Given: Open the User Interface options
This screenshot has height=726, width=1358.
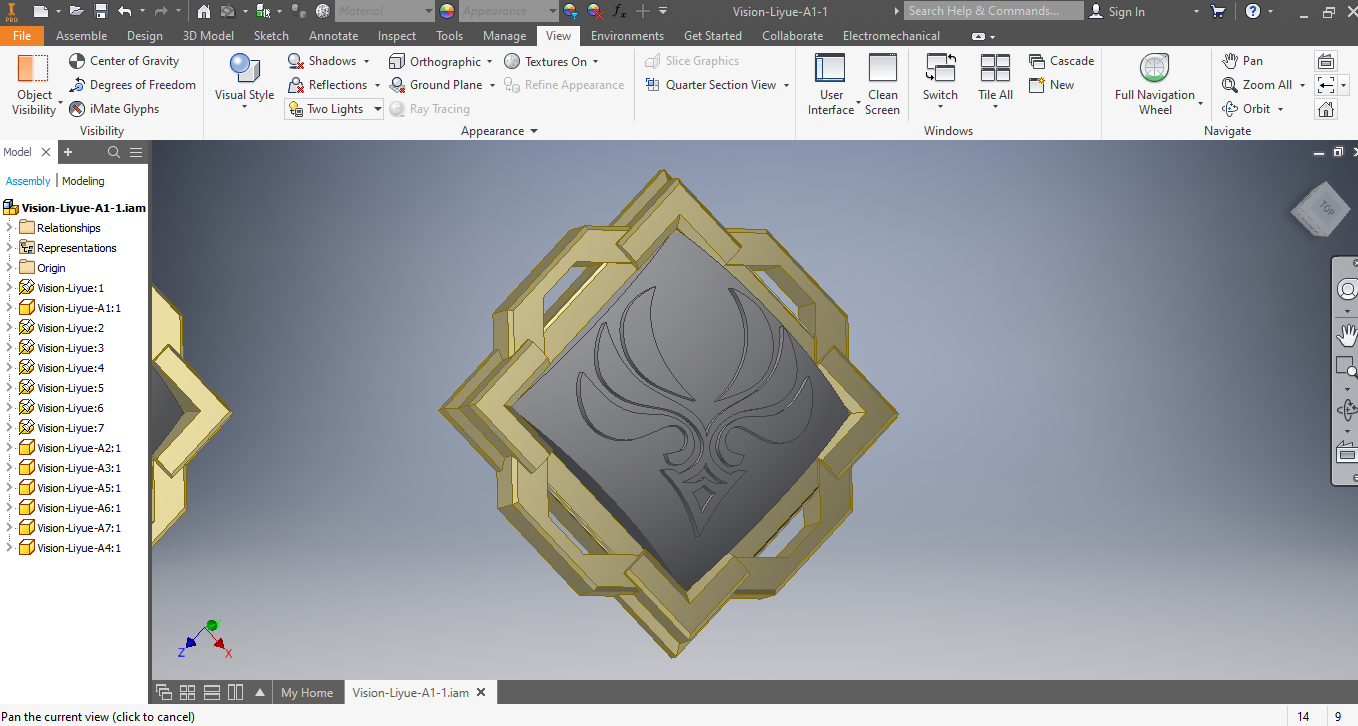Looking at the screenshot, I should (831, 85).
